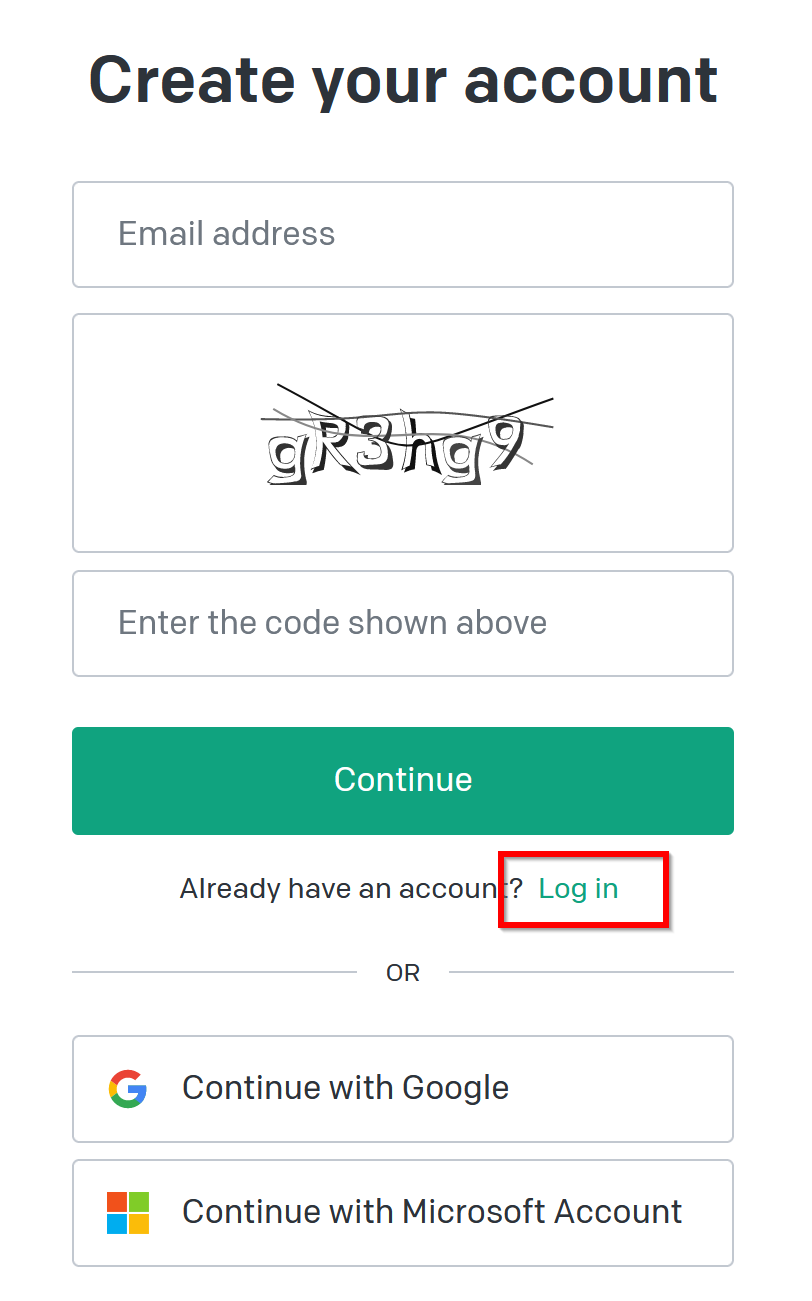Viewport: 812px width, 1301px height.
Task: Click the Google logo icon
Action: click(128, 1088)
